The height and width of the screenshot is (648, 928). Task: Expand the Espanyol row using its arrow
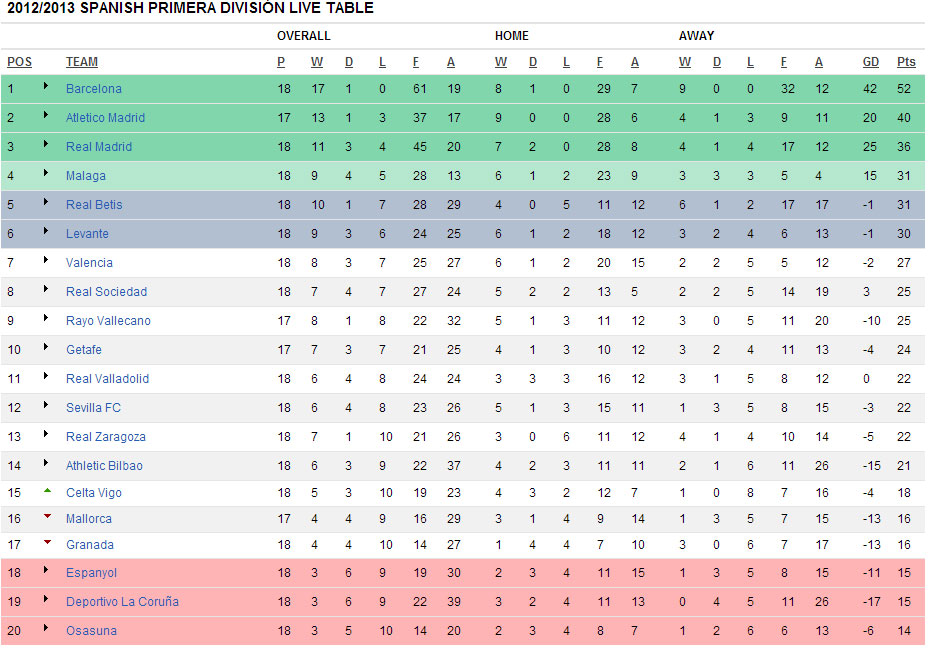tap(46, 571)
